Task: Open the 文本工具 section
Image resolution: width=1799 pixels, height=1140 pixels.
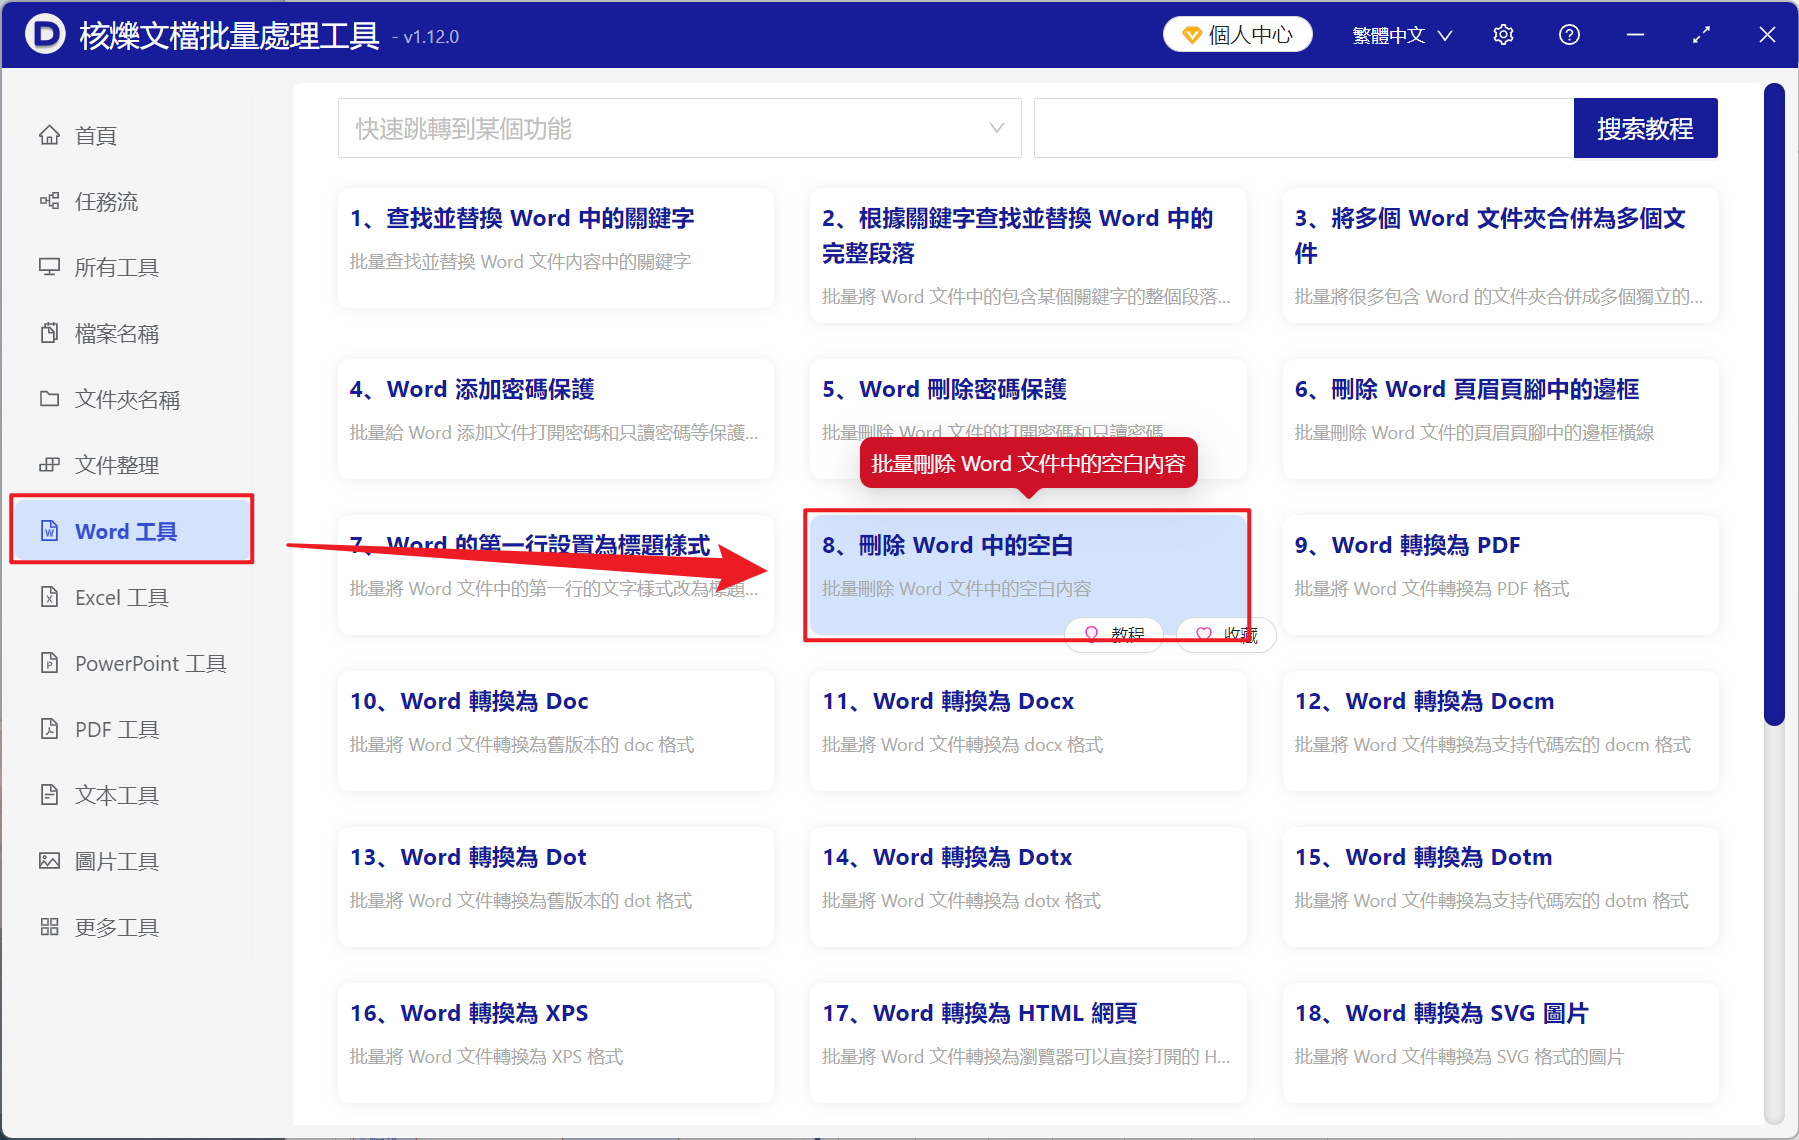Action: tap(115, 794)
